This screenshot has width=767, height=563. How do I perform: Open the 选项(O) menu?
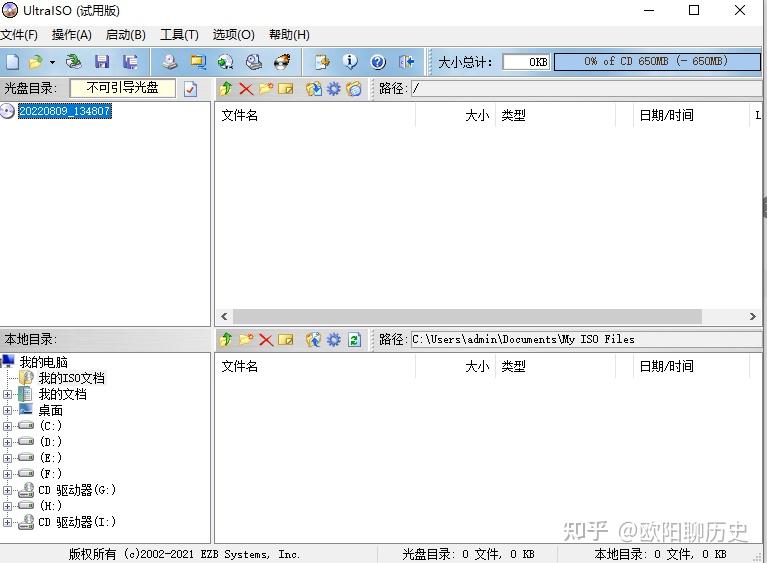pos(234,35)
